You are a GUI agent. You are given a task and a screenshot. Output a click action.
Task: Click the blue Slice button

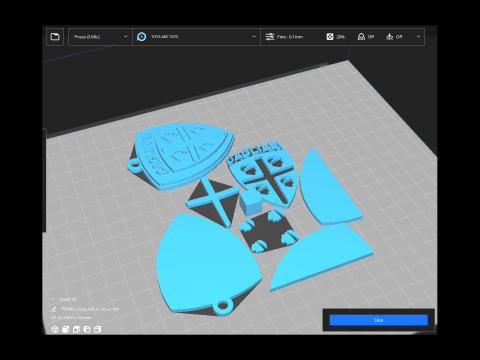point(379,320)
